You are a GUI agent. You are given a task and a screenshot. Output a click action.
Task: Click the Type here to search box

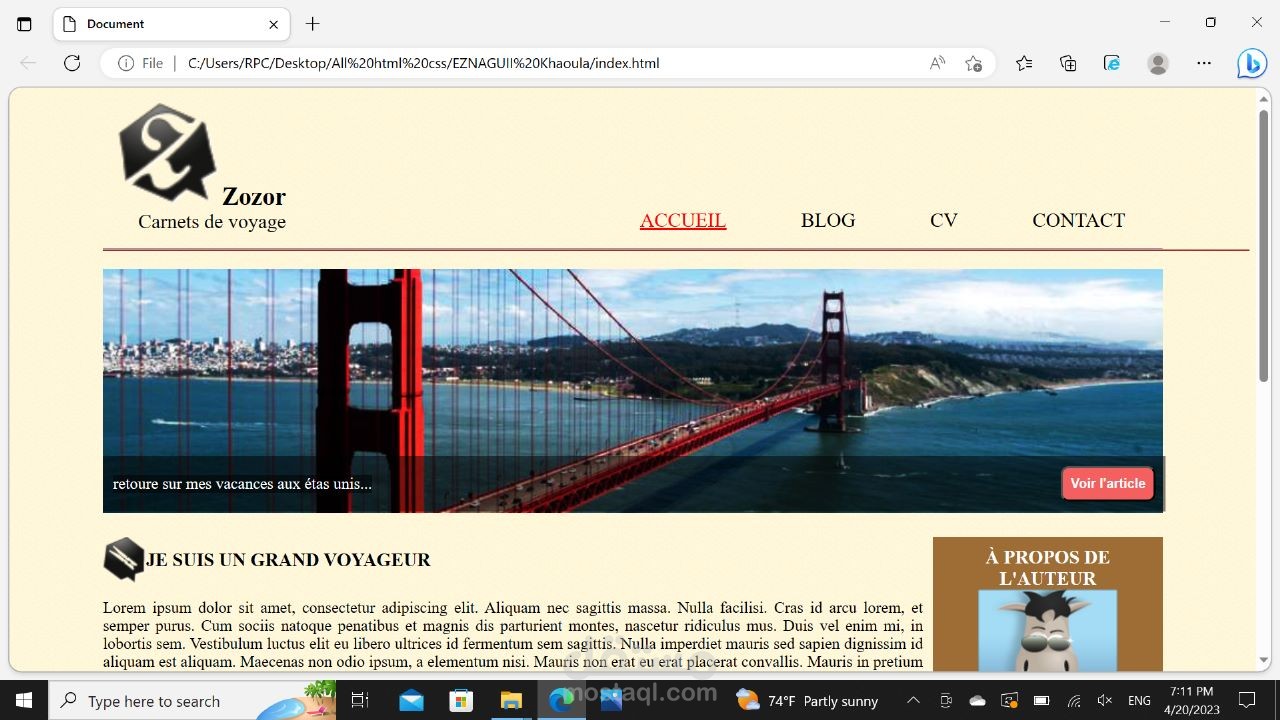pos(194,700)
